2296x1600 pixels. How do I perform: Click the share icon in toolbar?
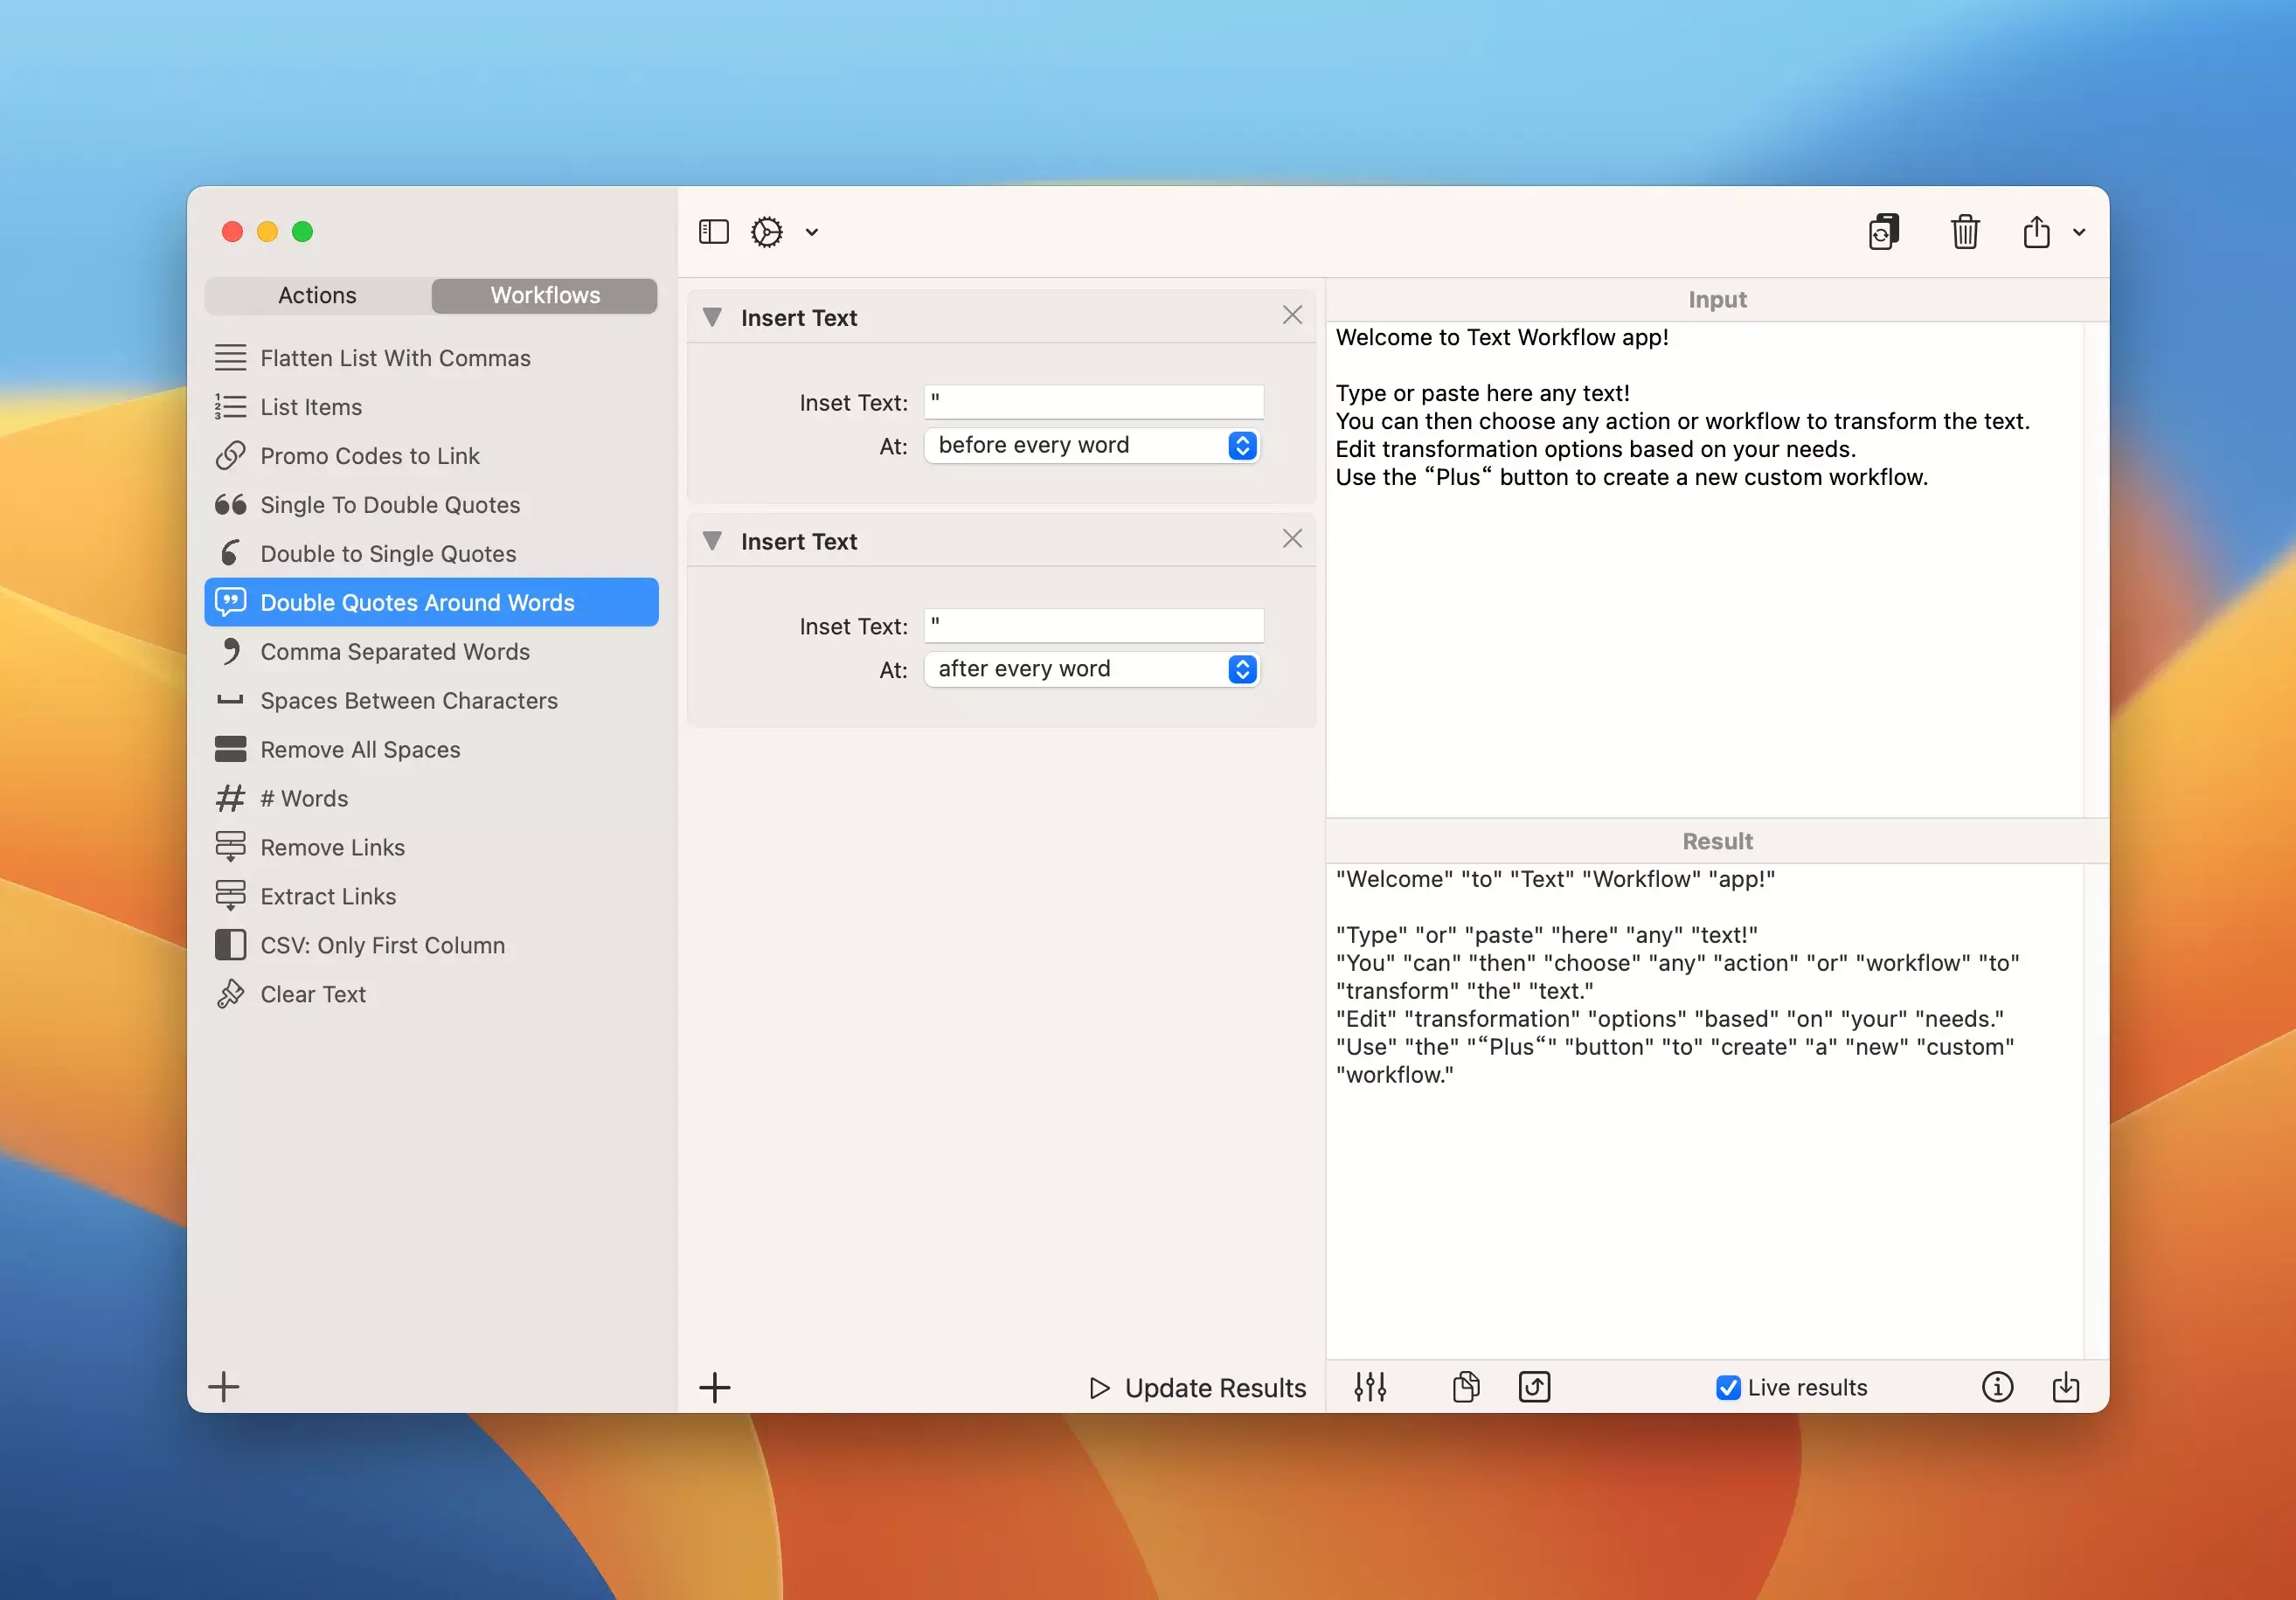[2036, 232]
